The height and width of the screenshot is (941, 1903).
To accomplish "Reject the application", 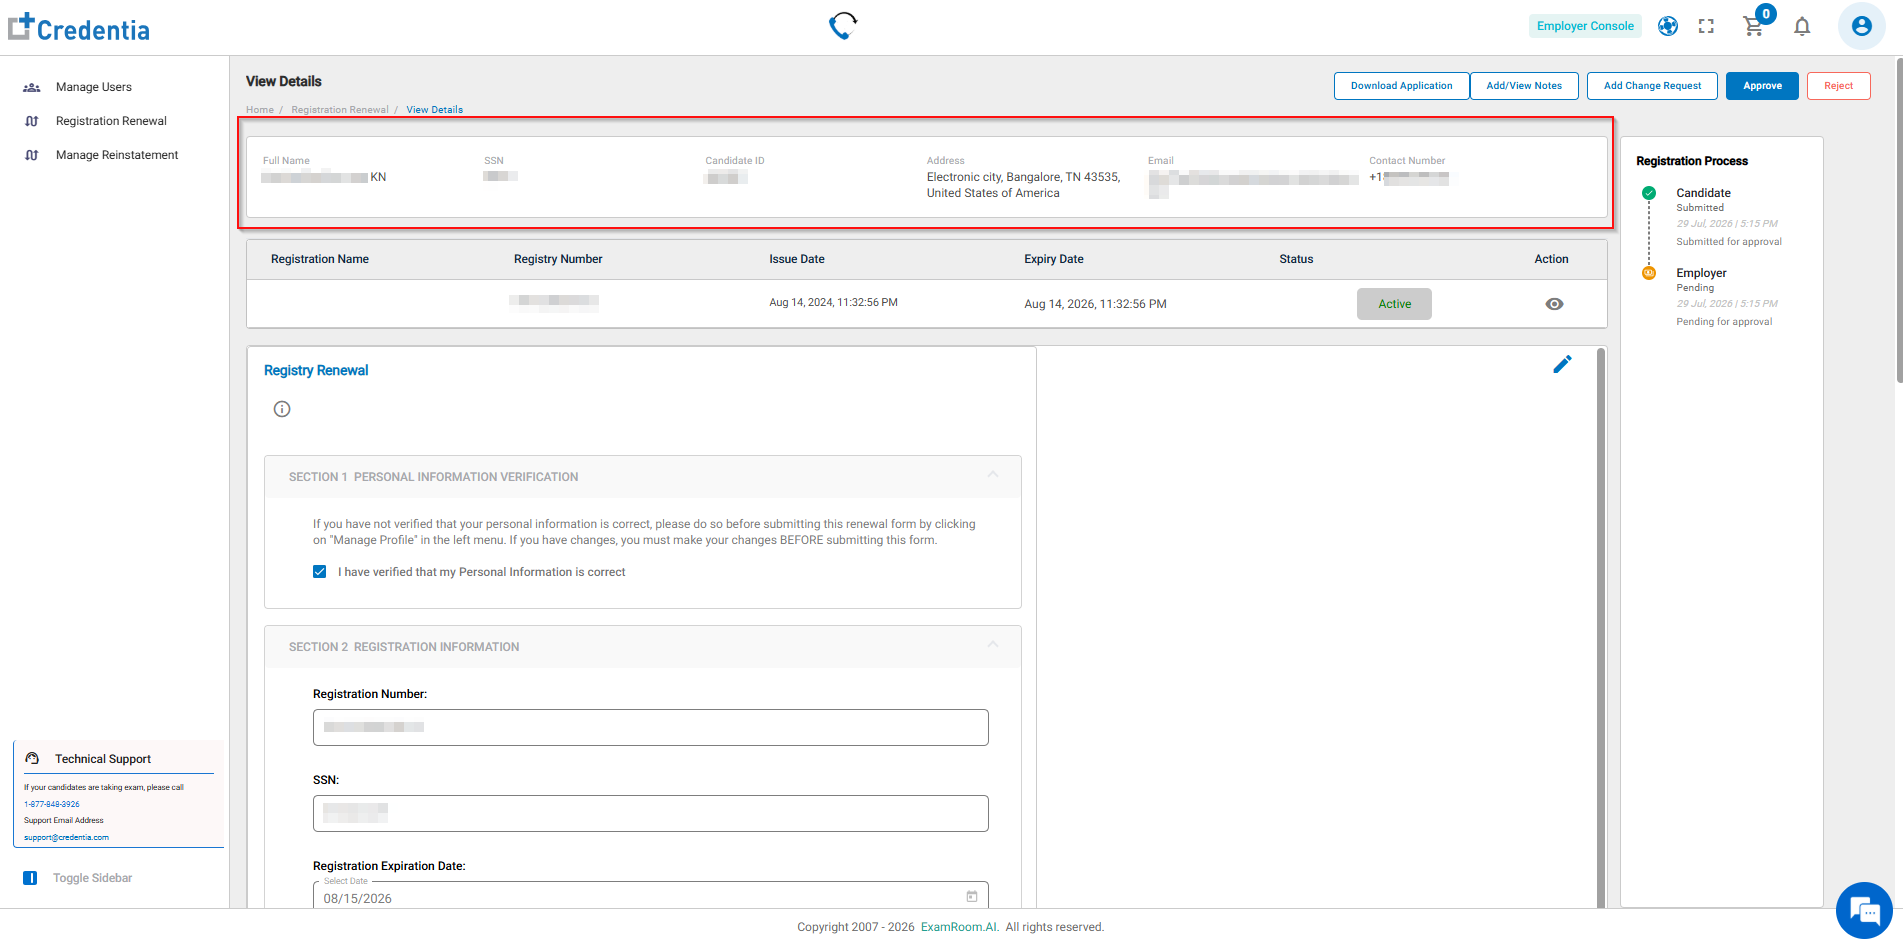I will tap(1838, 86).
